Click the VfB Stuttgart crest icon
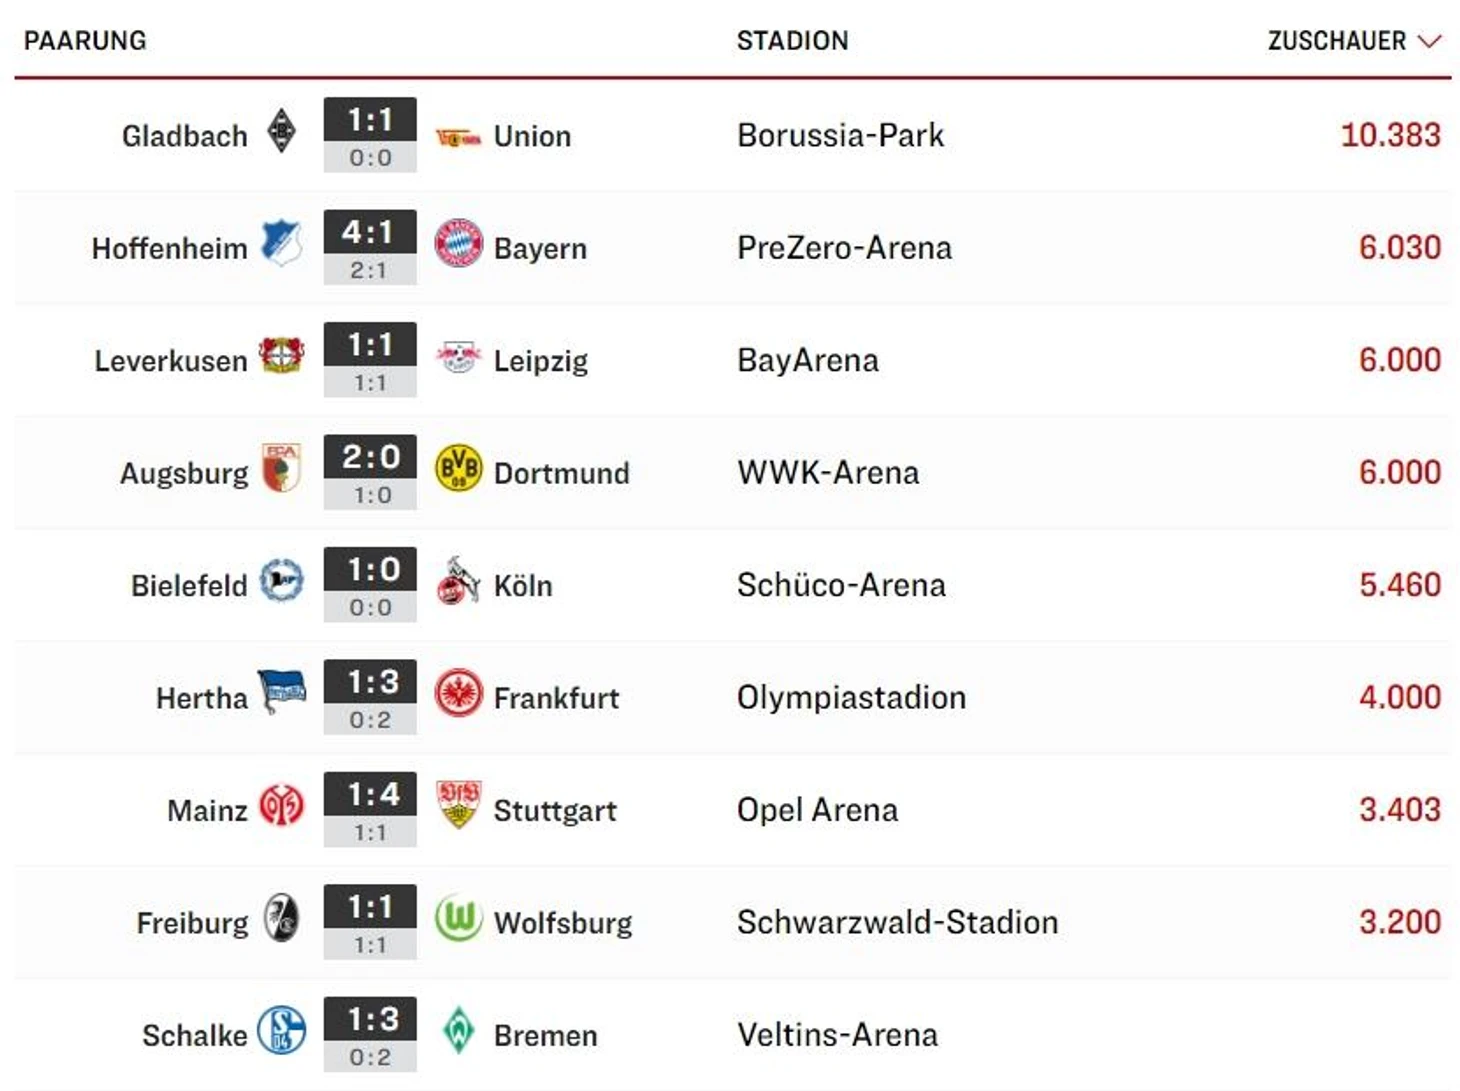 [459, 805]
